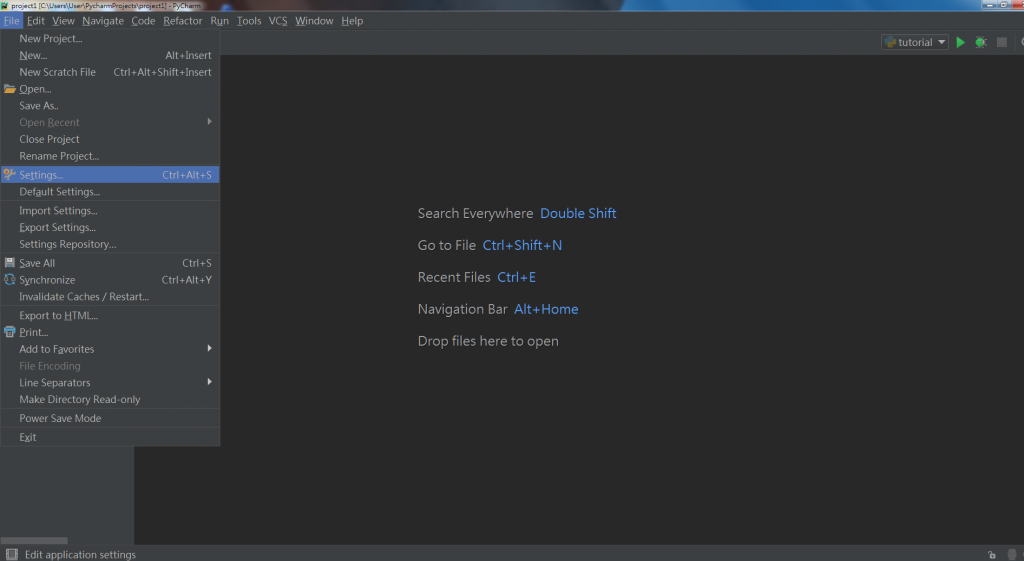Screen dimensions: 1024x561
Task: Click the floppy disk icon beside Save All
Action: tap(10, 263)
